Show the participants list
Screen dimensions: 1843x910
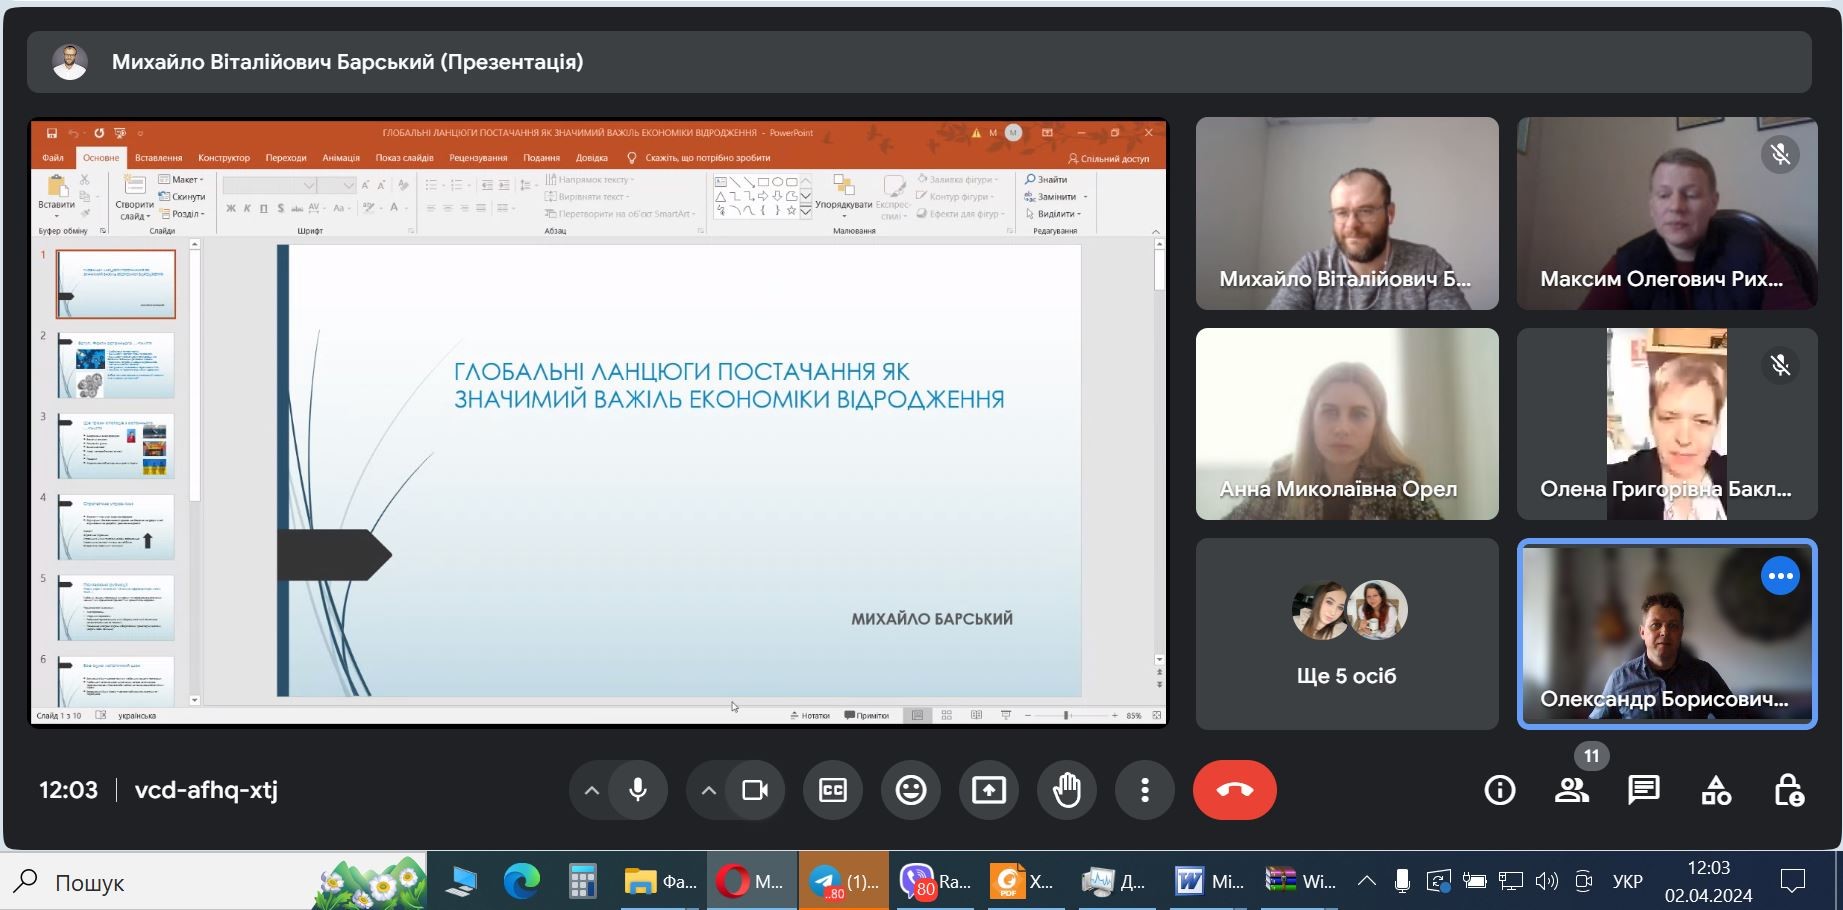[1571, 790]
